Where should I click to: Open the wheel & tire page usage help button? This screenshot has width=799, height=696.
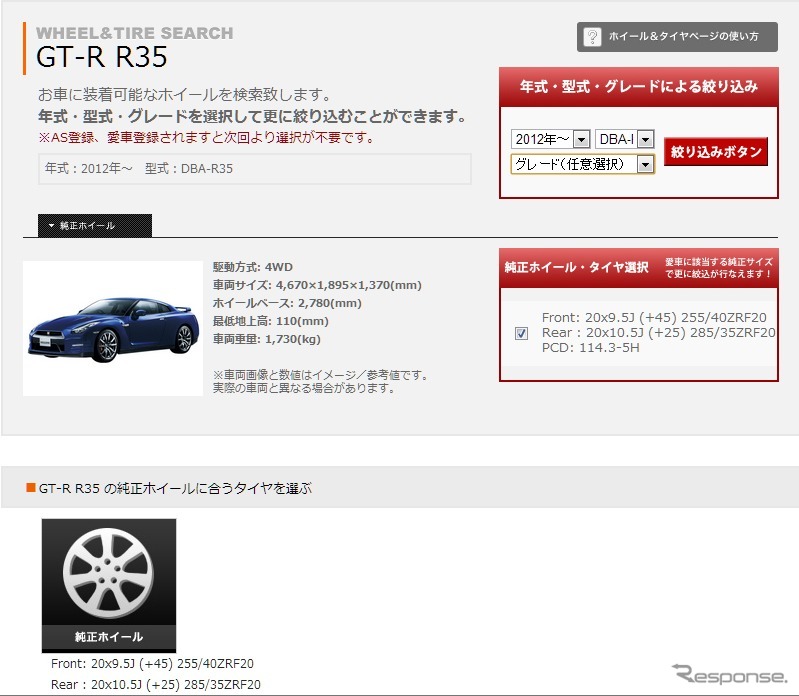tap(677, 37)
